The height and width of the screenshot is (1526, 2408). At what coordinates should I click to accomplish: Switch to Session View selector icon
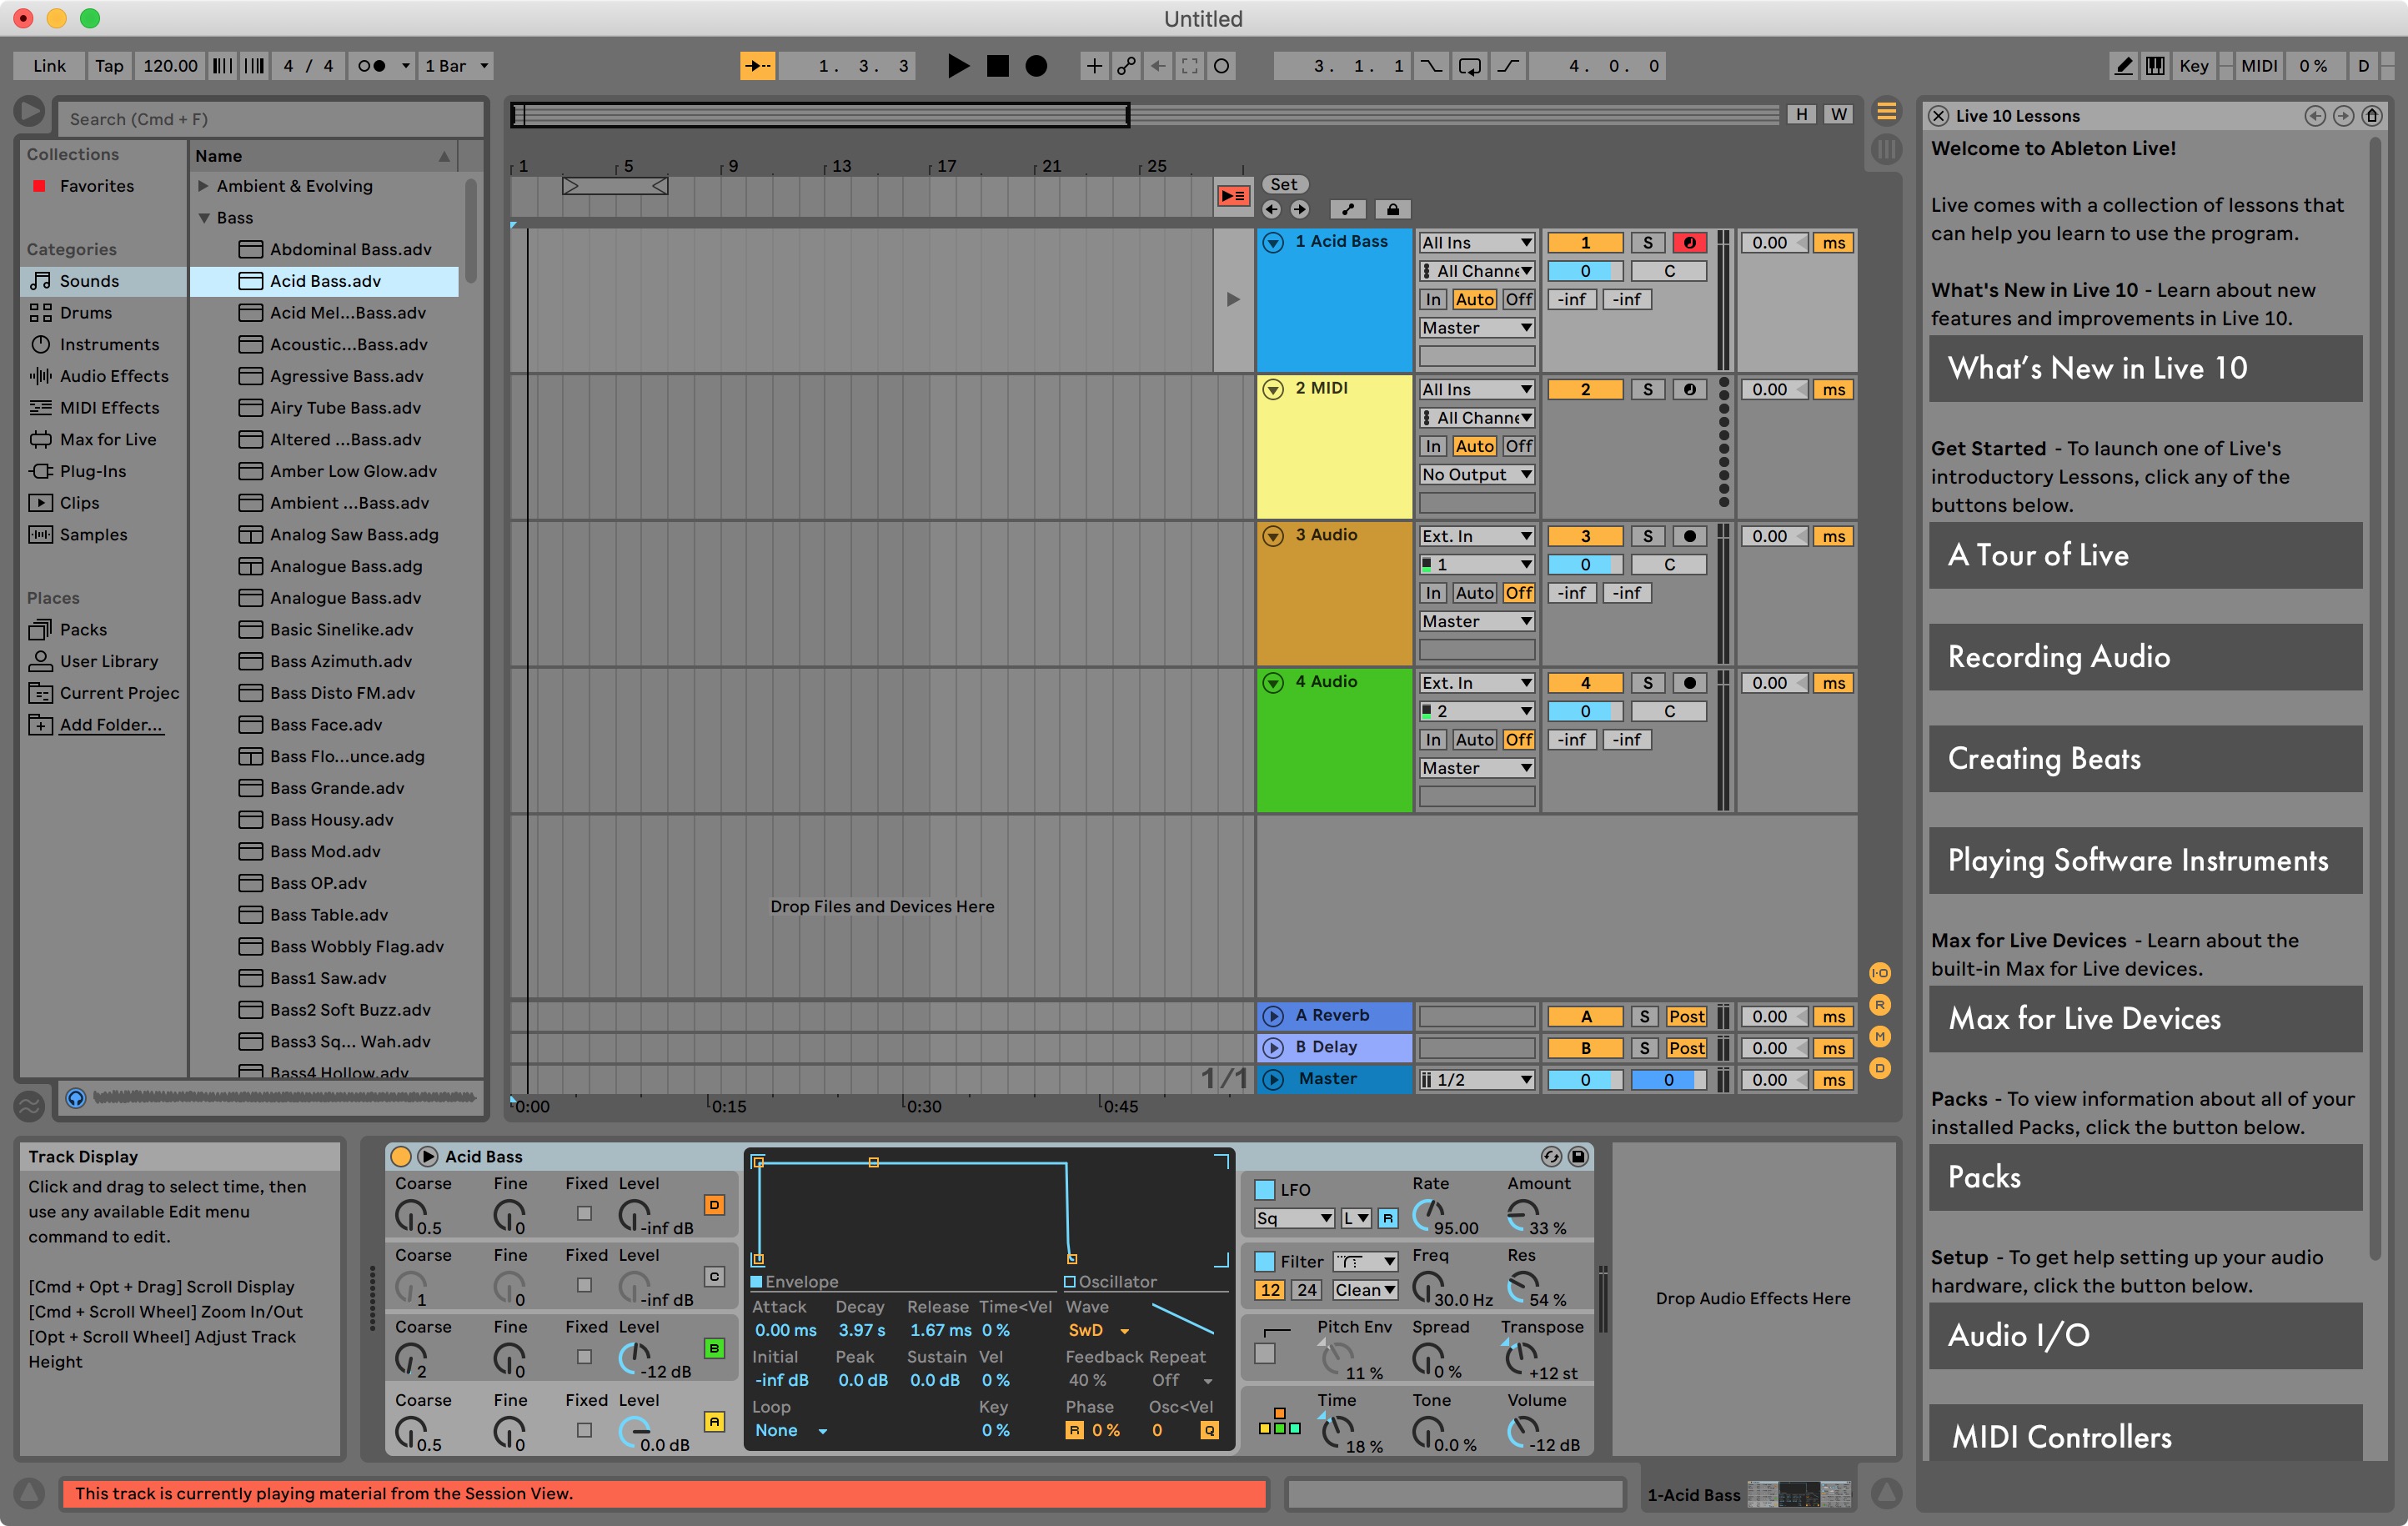(x=1885, y=150)
